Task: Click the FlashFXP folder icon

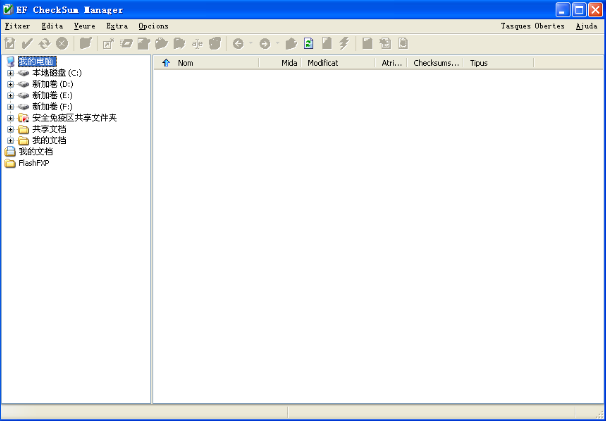Action: pyautogui.click(x=10, y=164)
